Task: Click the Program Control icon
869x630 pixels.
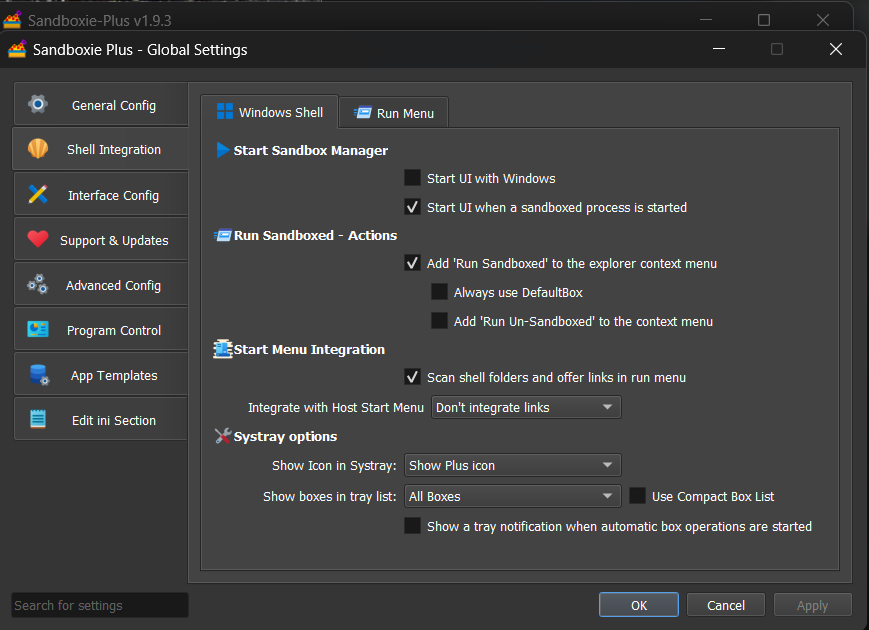Action: (38, 330)
